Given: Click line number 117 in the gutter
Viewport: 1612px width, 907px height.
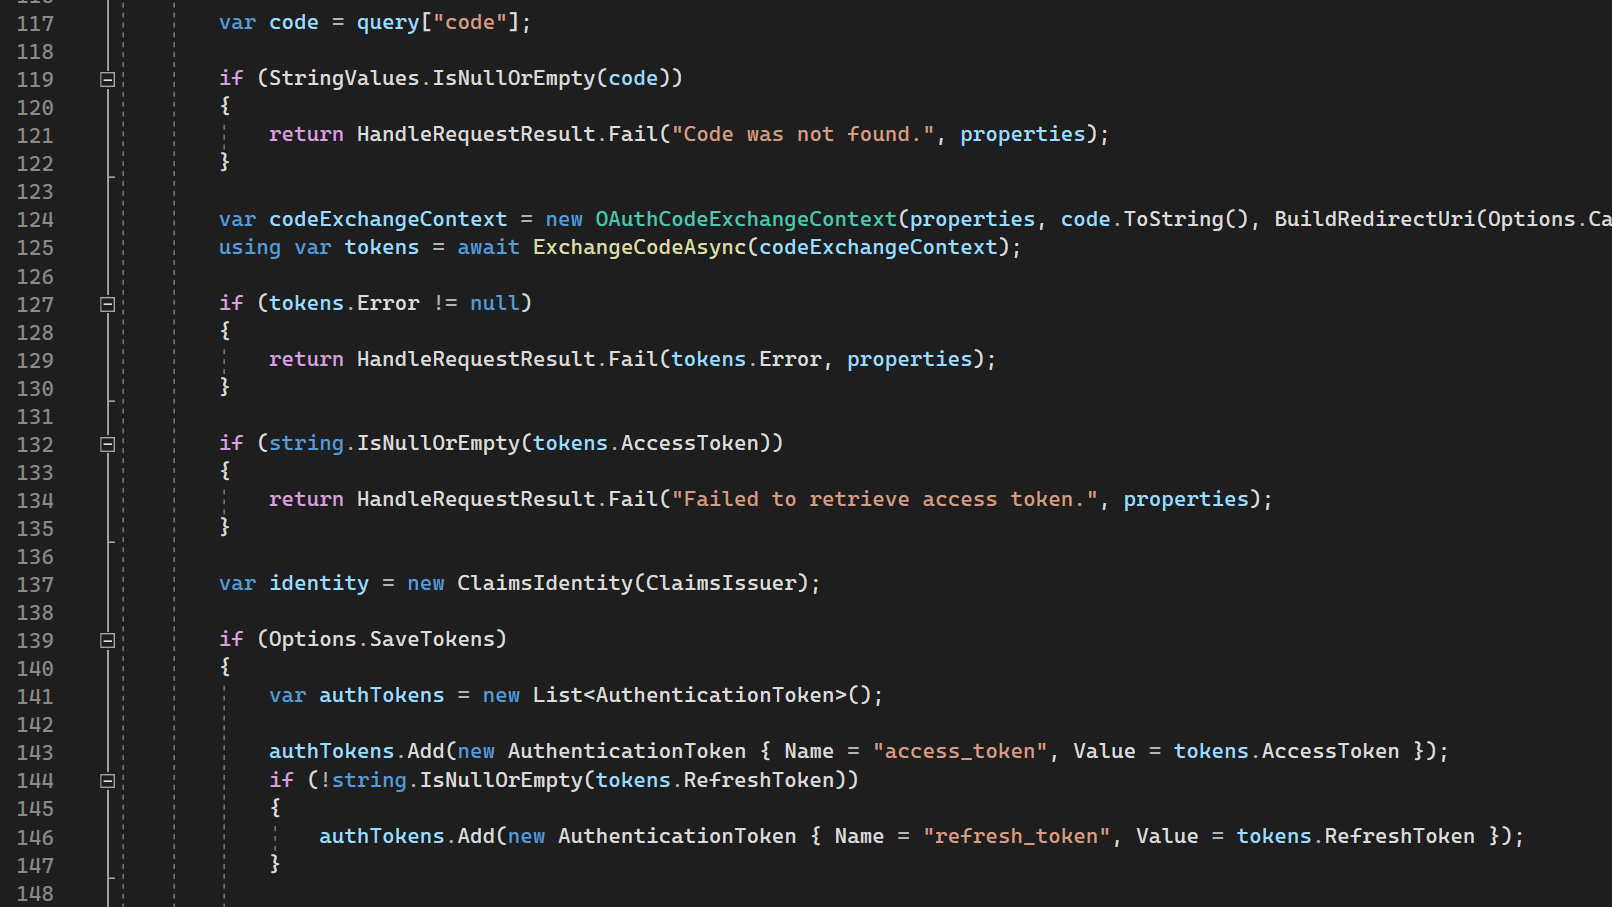Looking at the screenshot, I should tap(35, 23).
